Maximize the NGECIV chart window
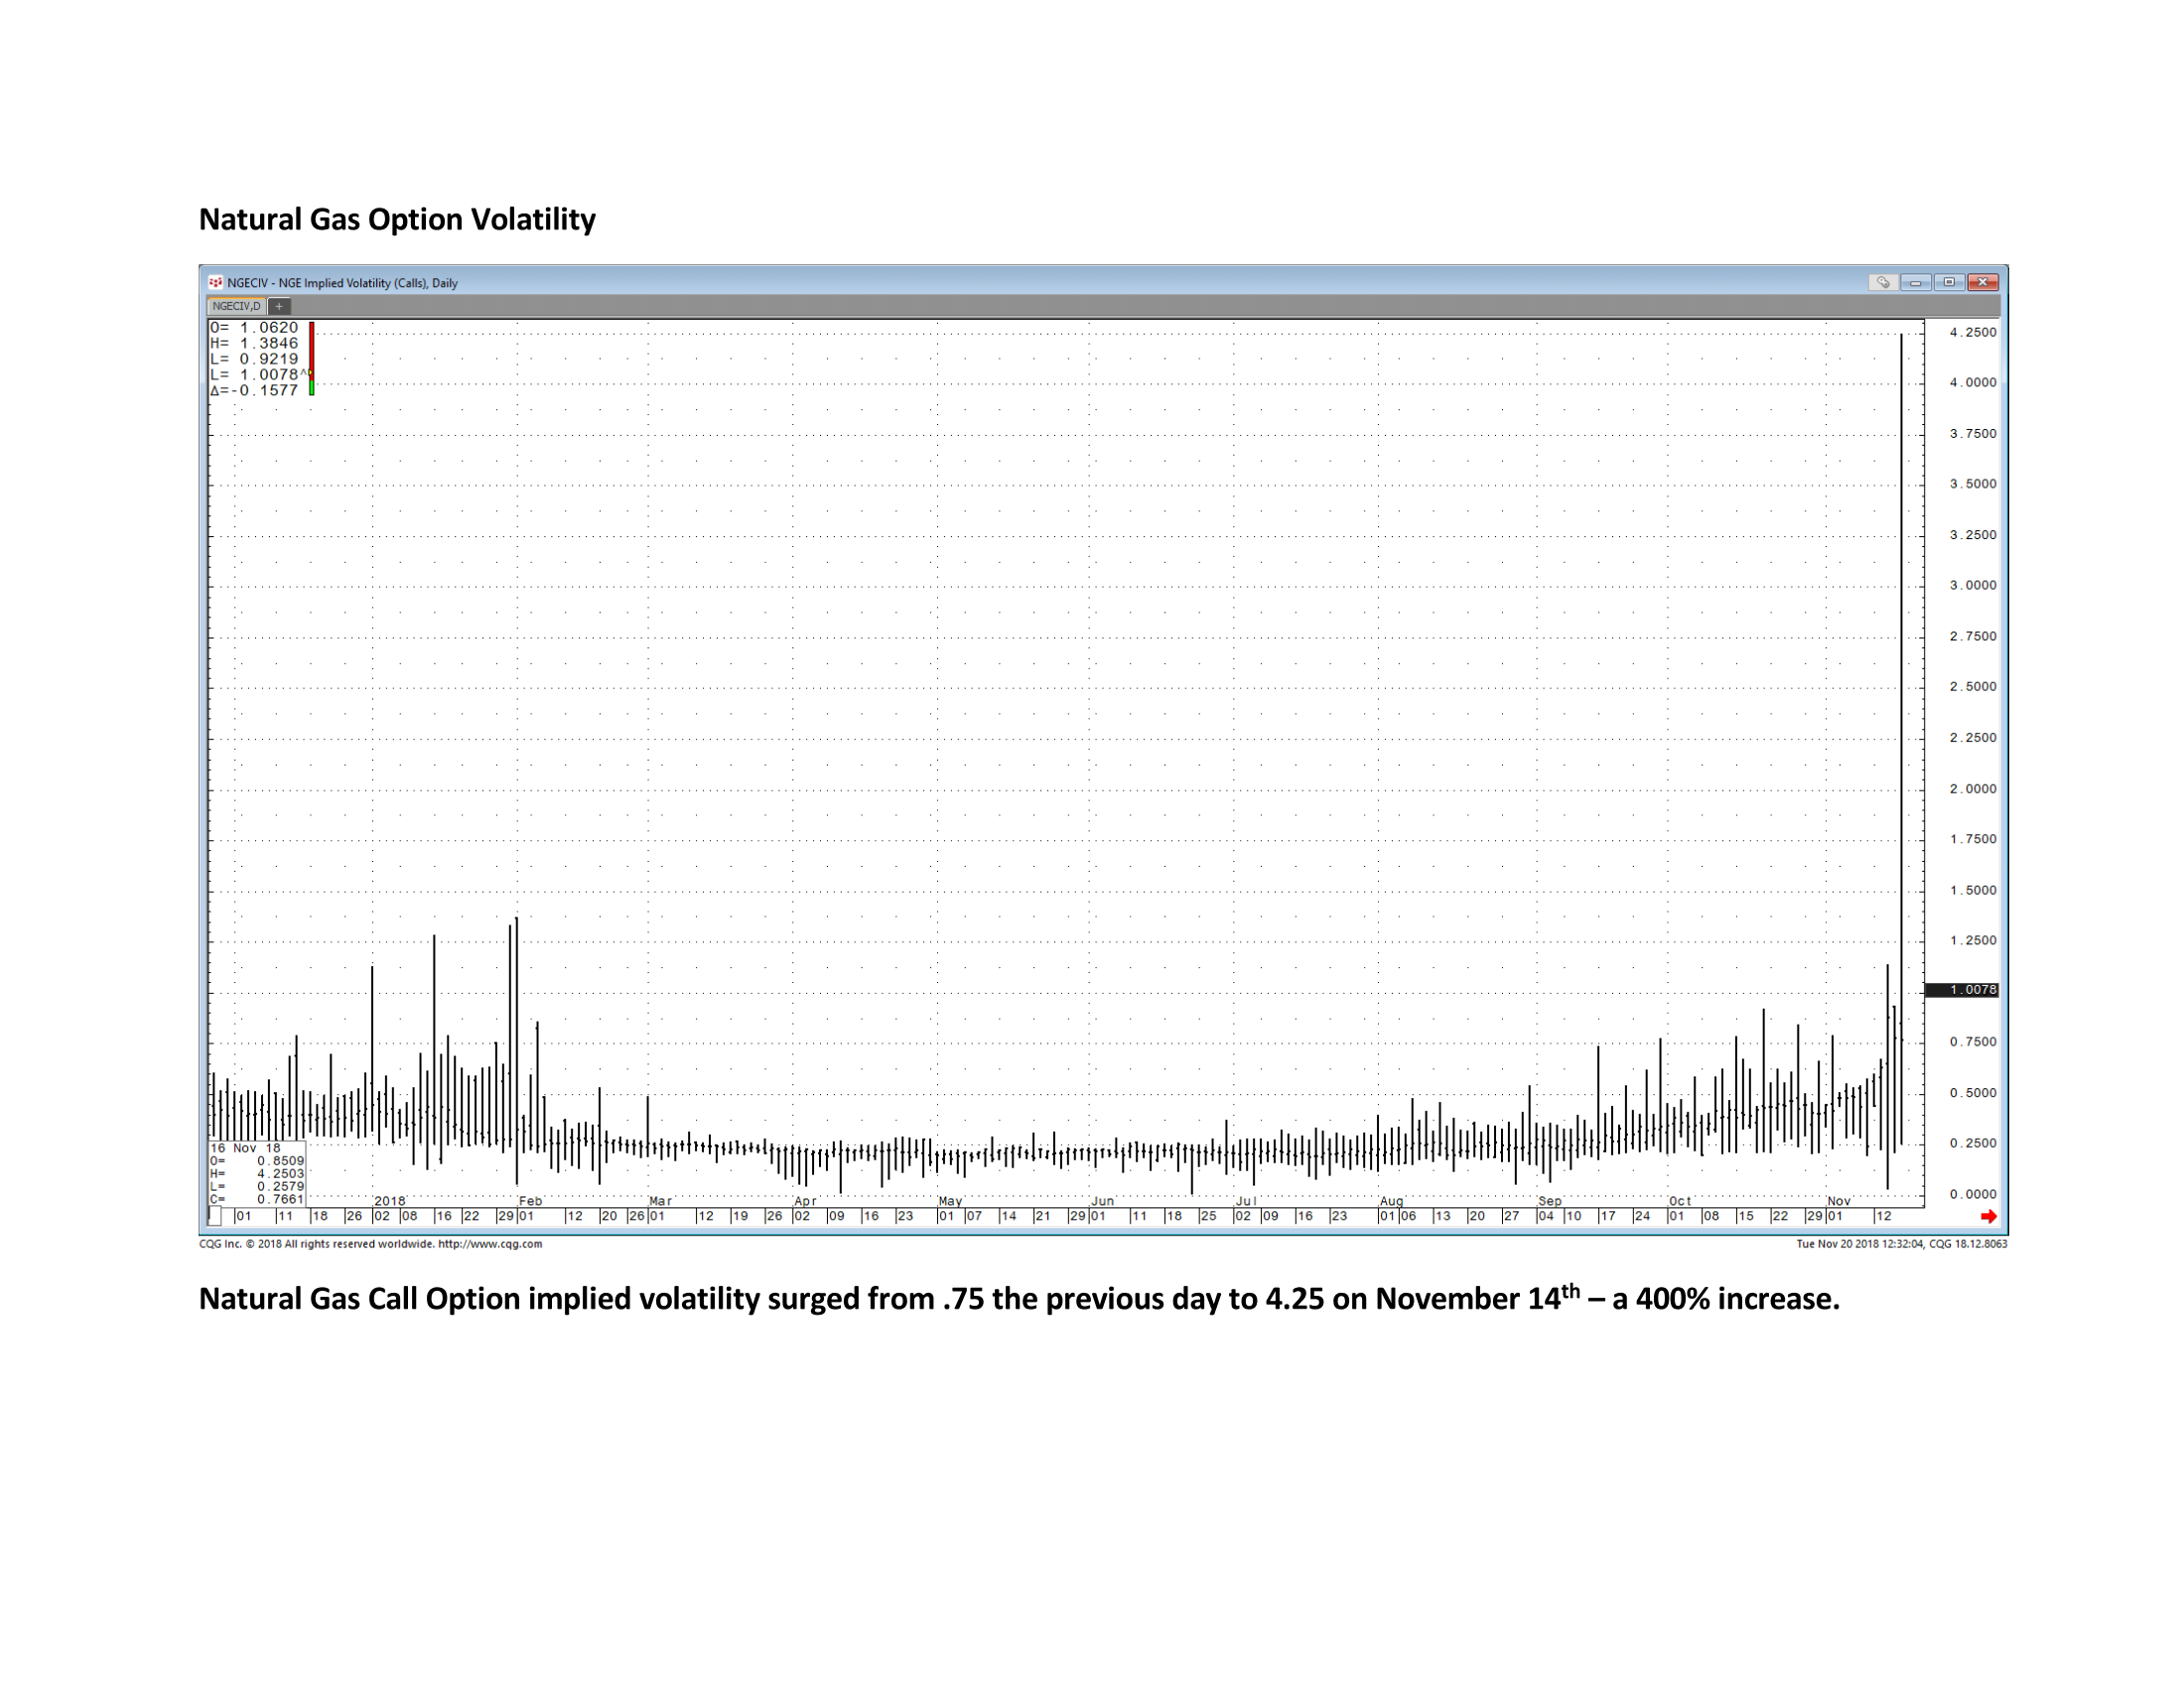Image resolution: width=2184 pixels, height=1688 pixels. pos(1949,282)
